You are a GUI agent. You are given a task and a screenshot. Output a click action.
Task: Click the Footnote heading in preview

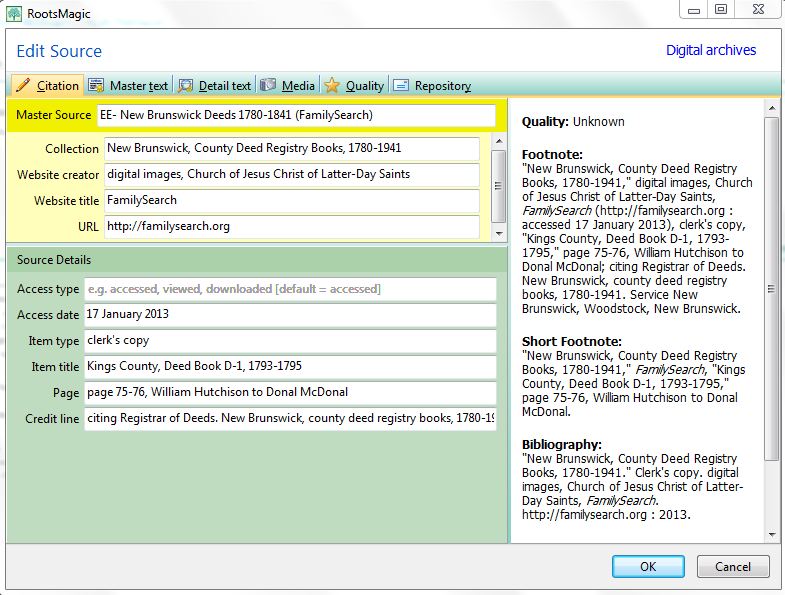coord(552,154)
